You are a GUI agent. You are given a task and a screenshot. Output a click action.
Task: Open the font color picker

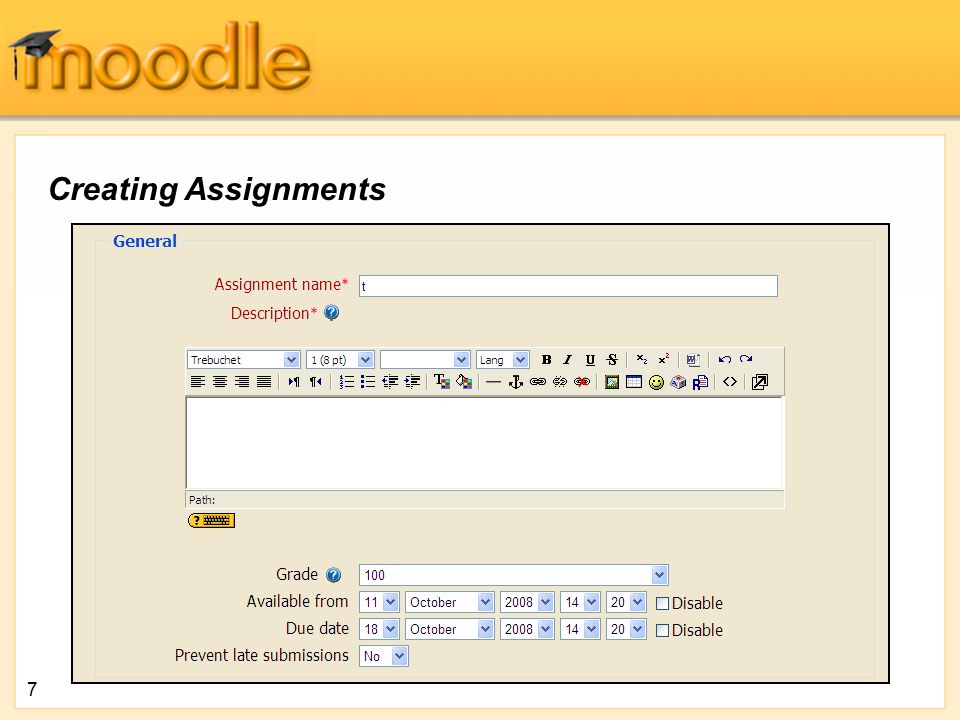[441, 382]
